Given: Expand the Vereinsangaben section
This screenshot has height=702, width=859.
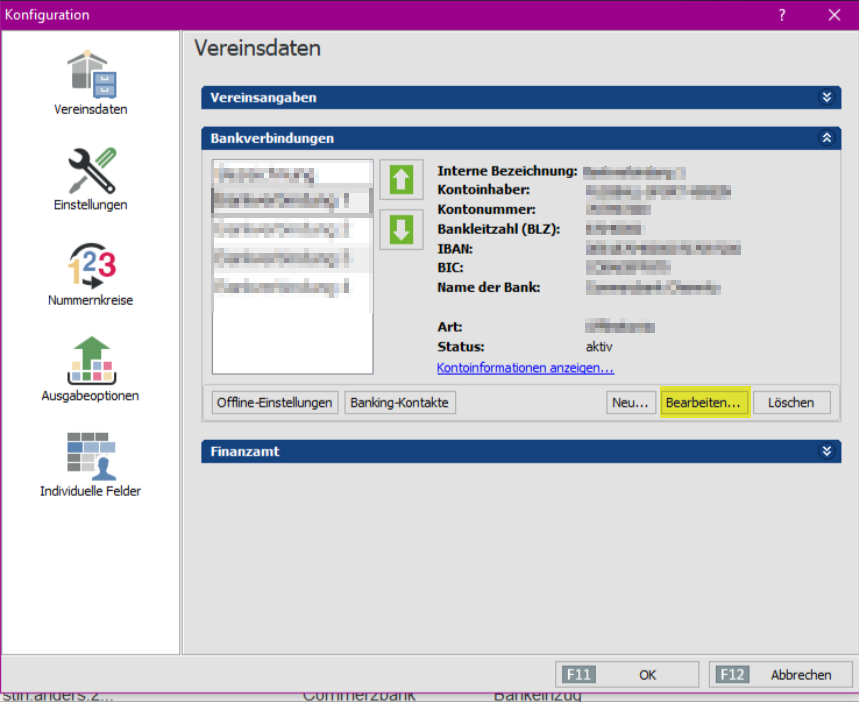Looking at the screenshot, I should 826,97.
